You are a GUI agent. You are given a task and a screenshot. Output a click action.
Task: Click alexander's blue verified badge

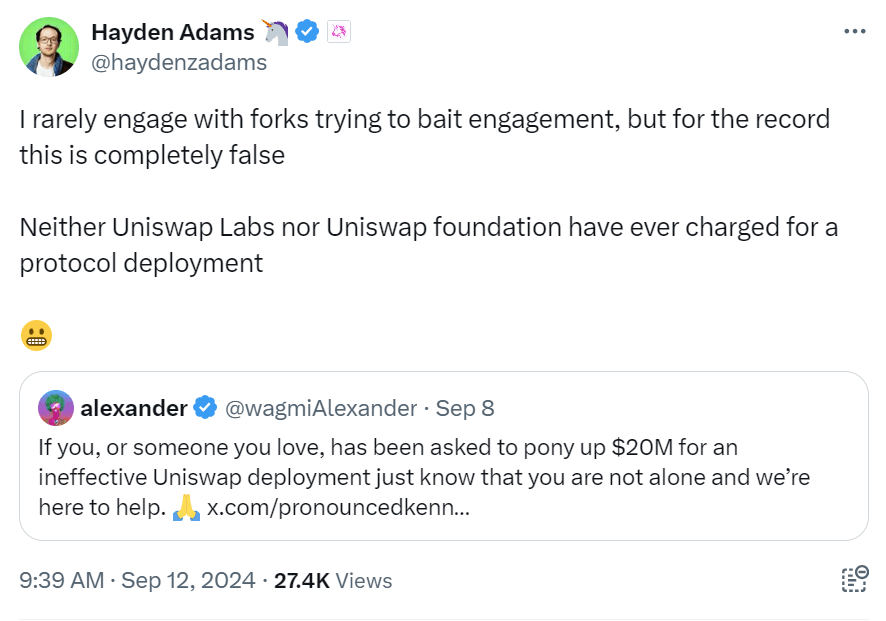coord(206,408)
